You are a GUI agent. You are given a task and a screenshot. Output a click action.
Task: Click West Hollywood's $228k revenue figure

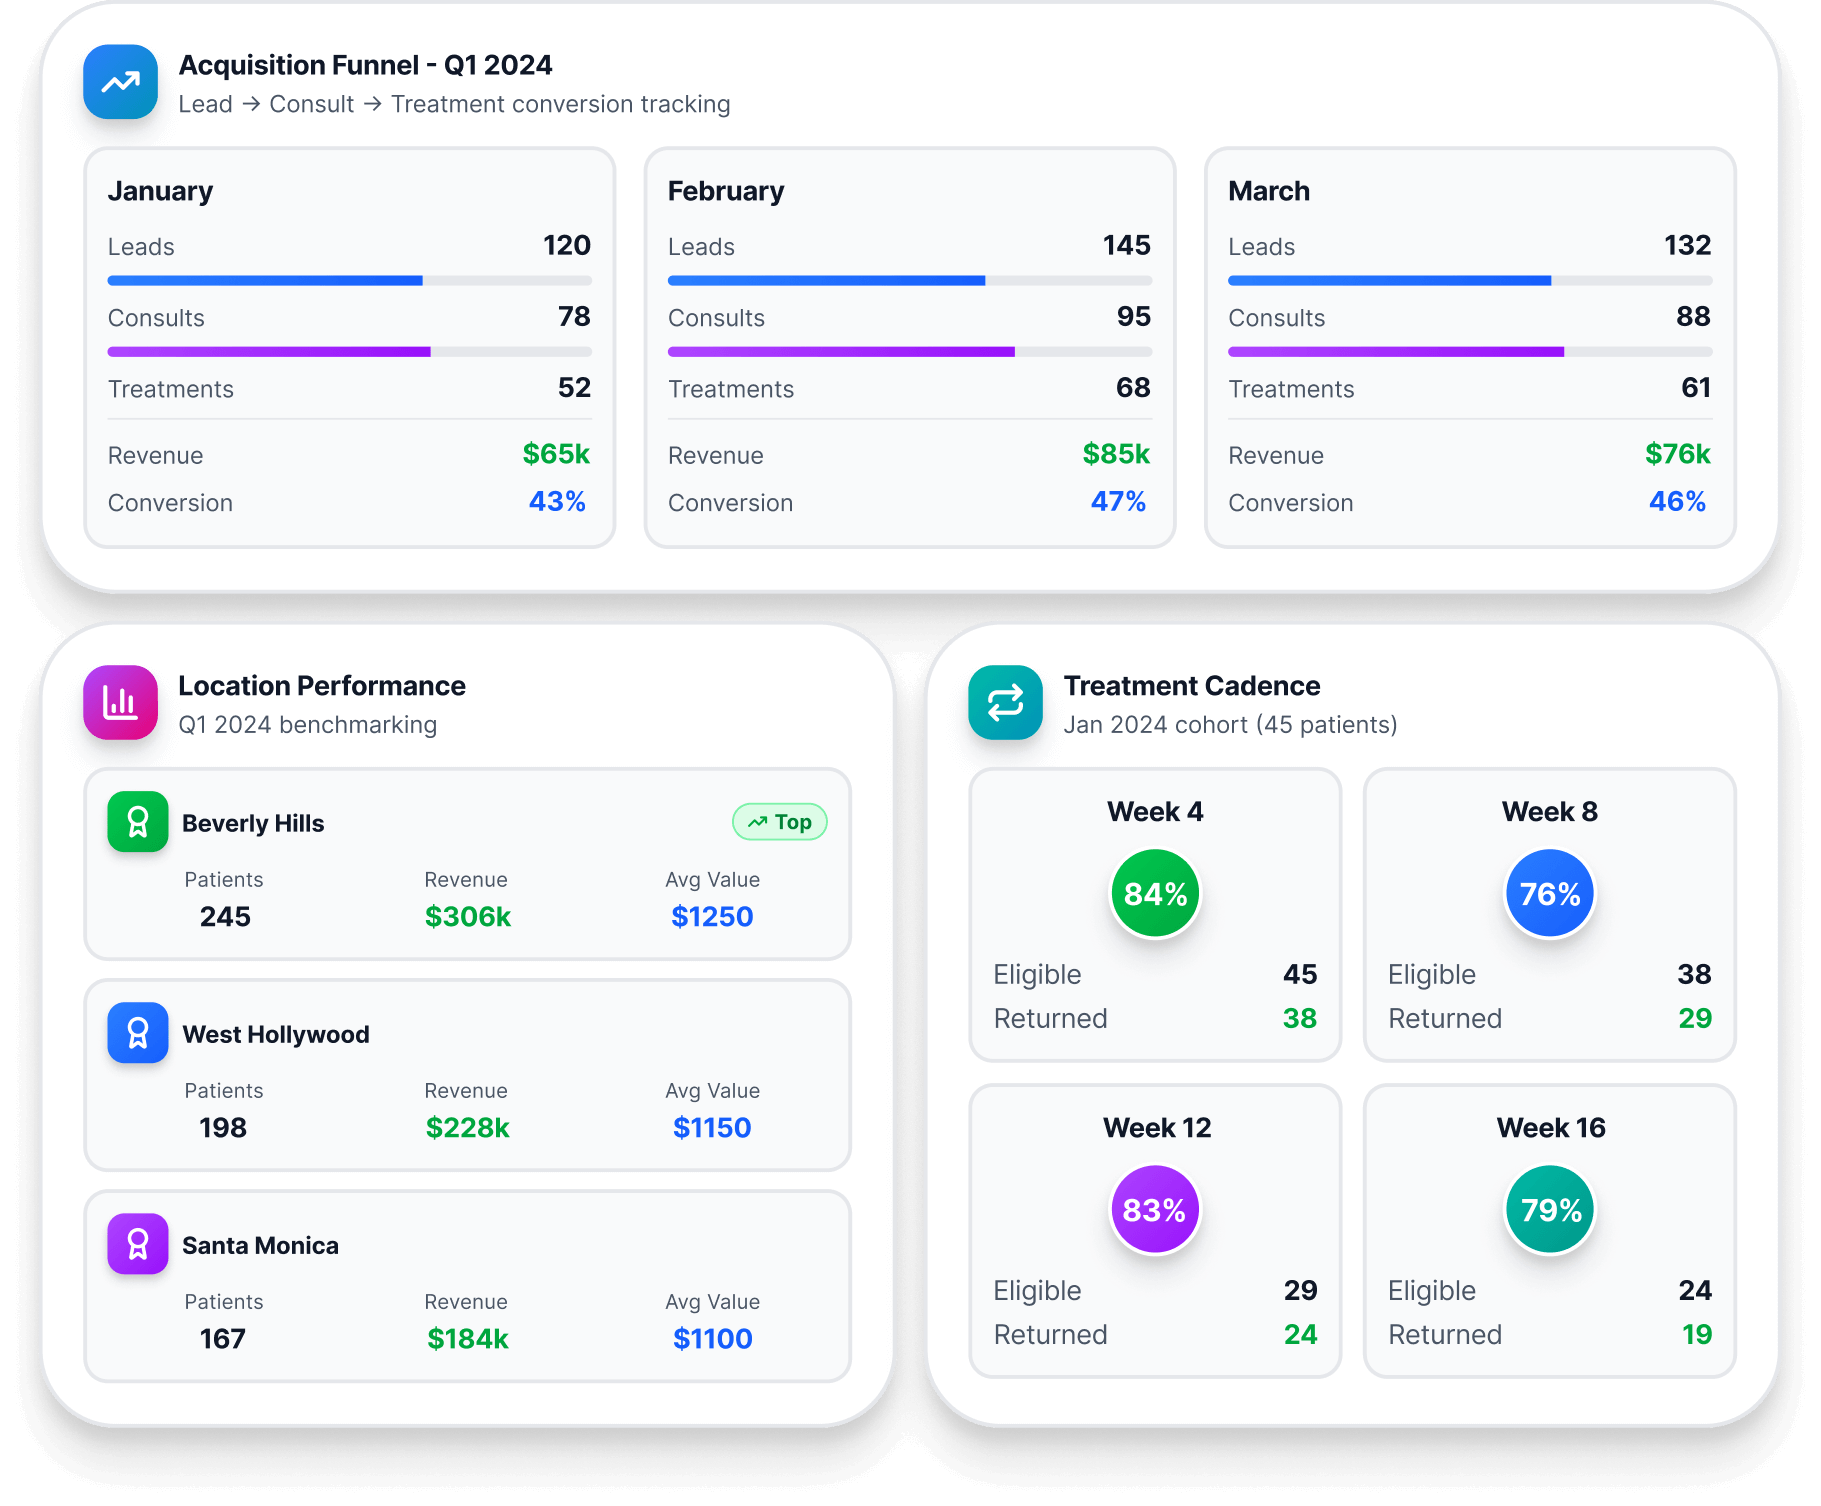tap(467, 1128)
